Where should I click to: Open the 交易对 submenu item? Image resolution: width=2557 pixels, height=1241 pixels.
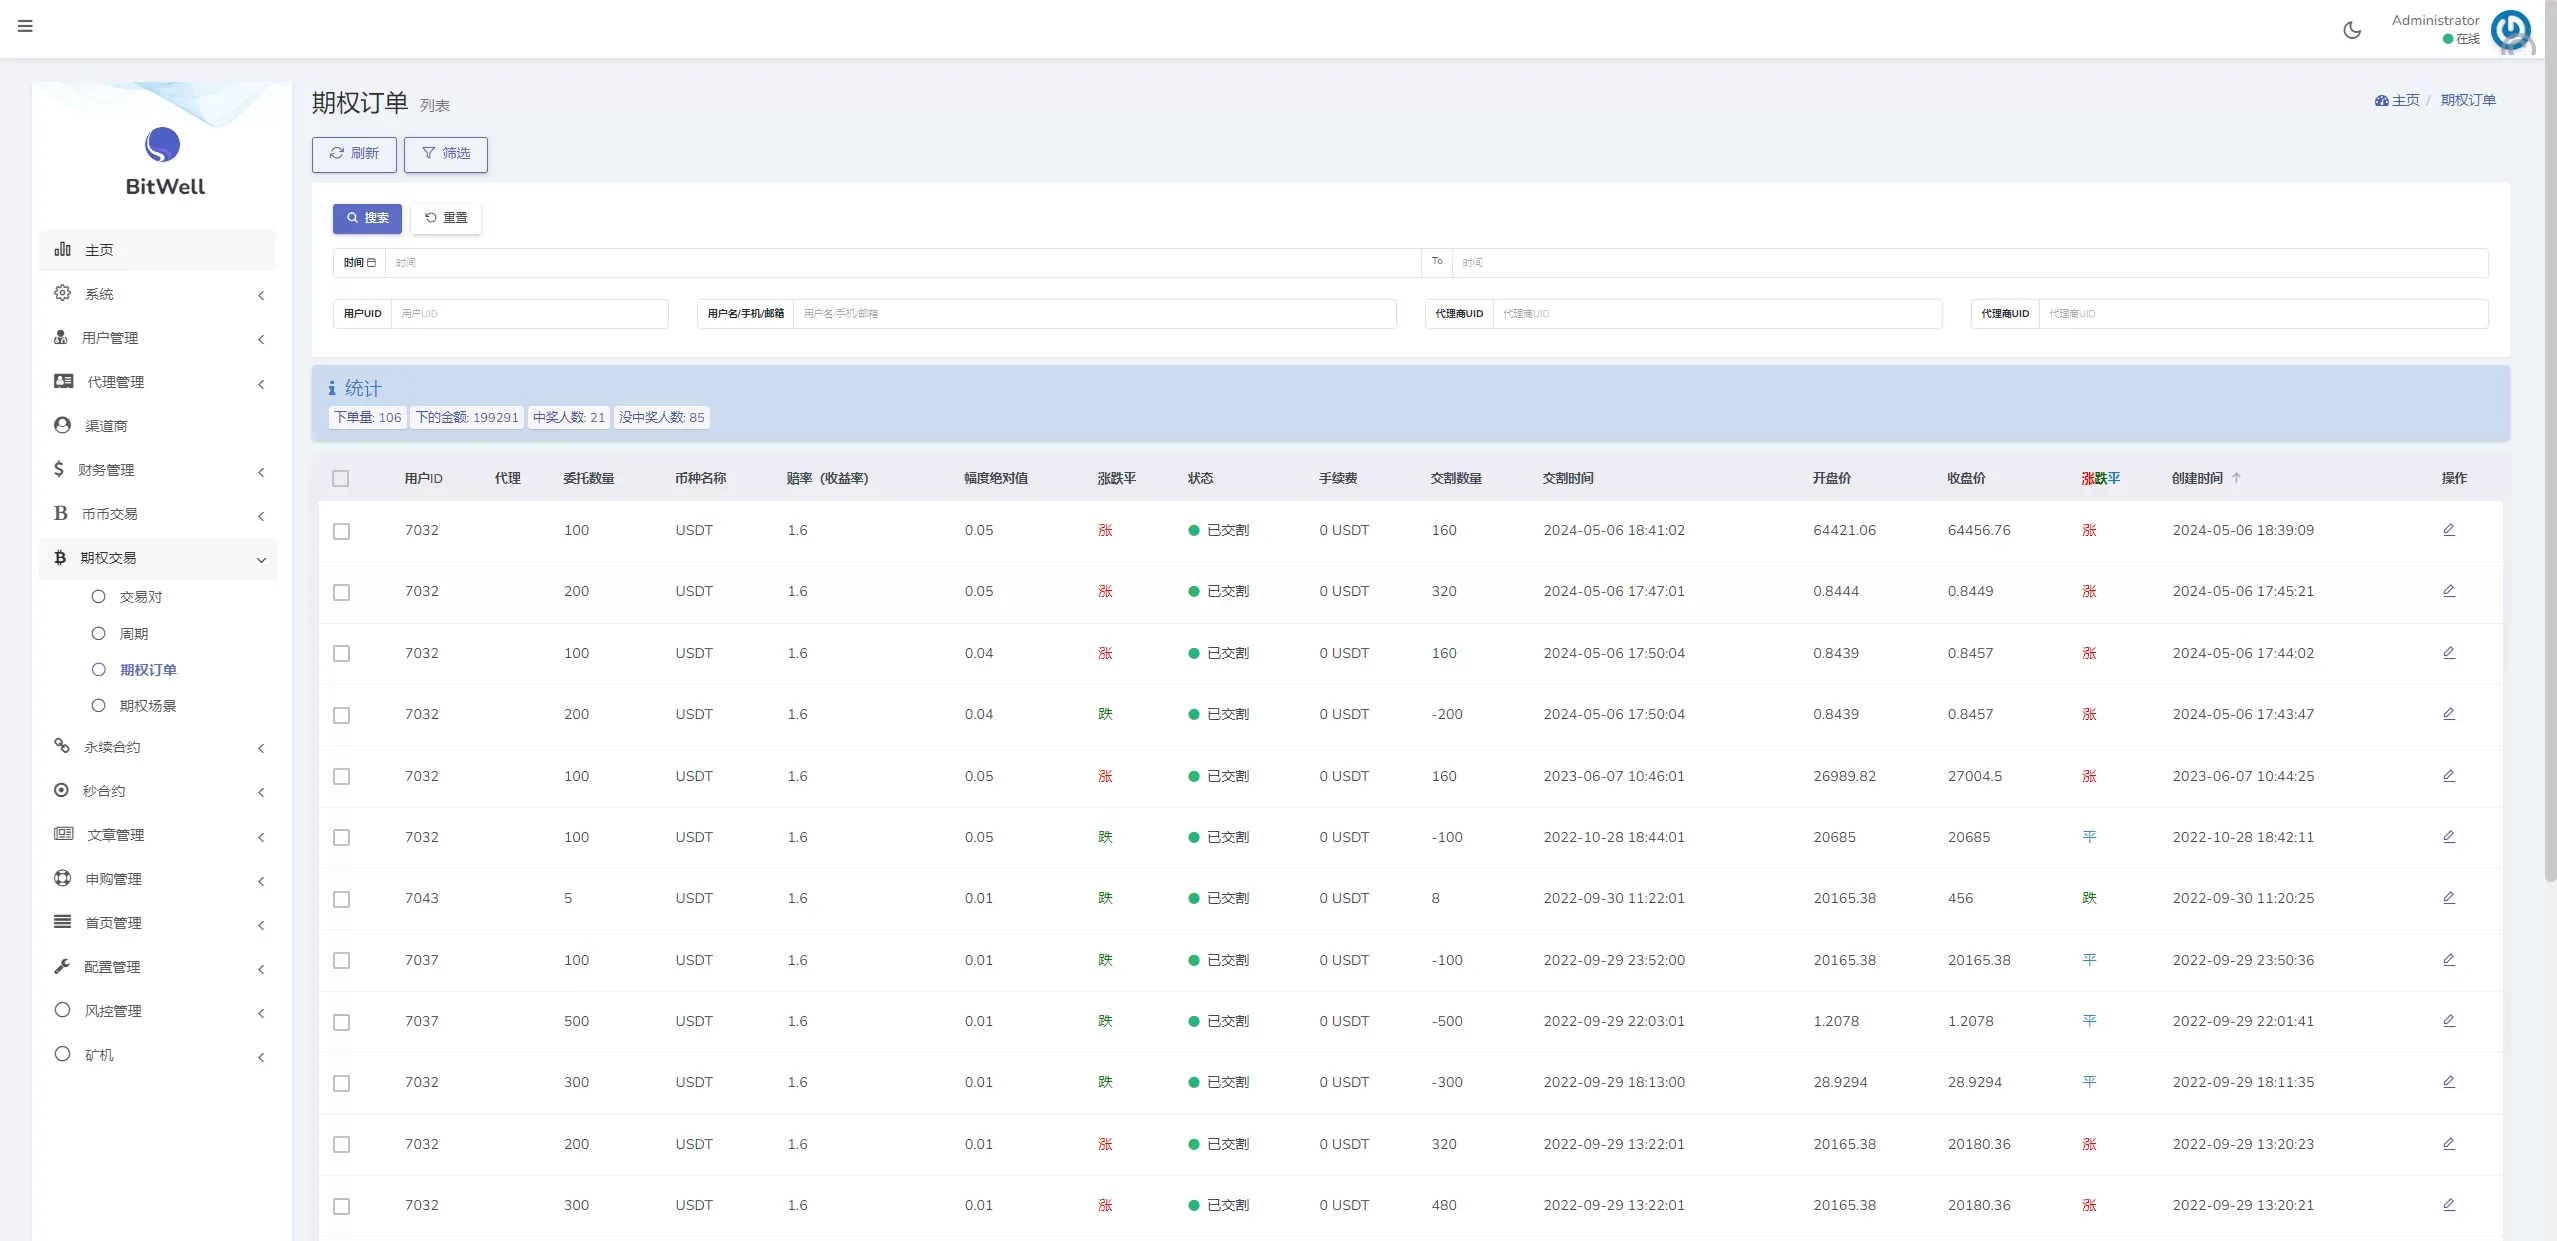pyautogui.click(x=140, y=597)
